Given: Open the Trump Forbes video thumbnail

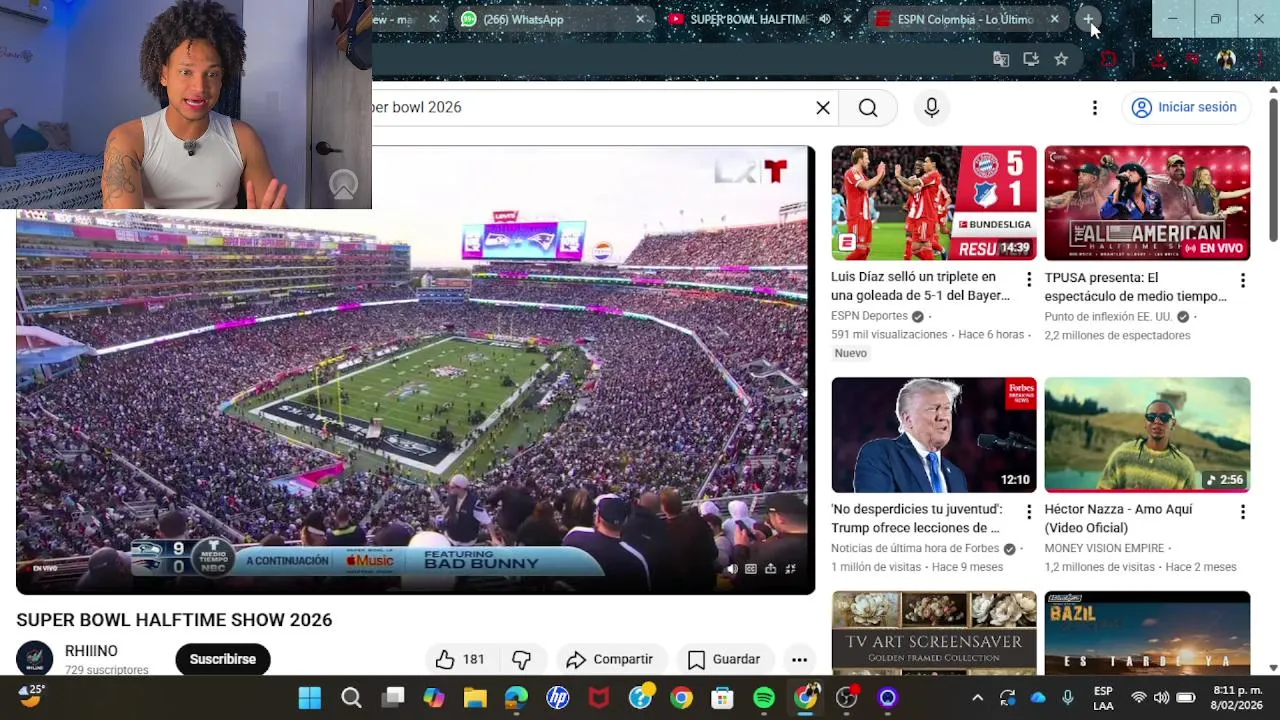Looking at the screenshot, I should pos(934,435).
